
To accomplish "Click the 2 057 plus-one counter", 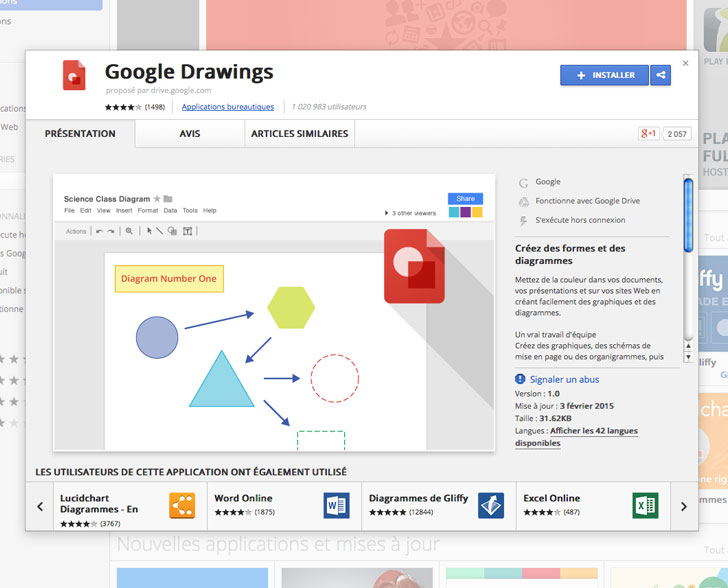I will 676,134.
